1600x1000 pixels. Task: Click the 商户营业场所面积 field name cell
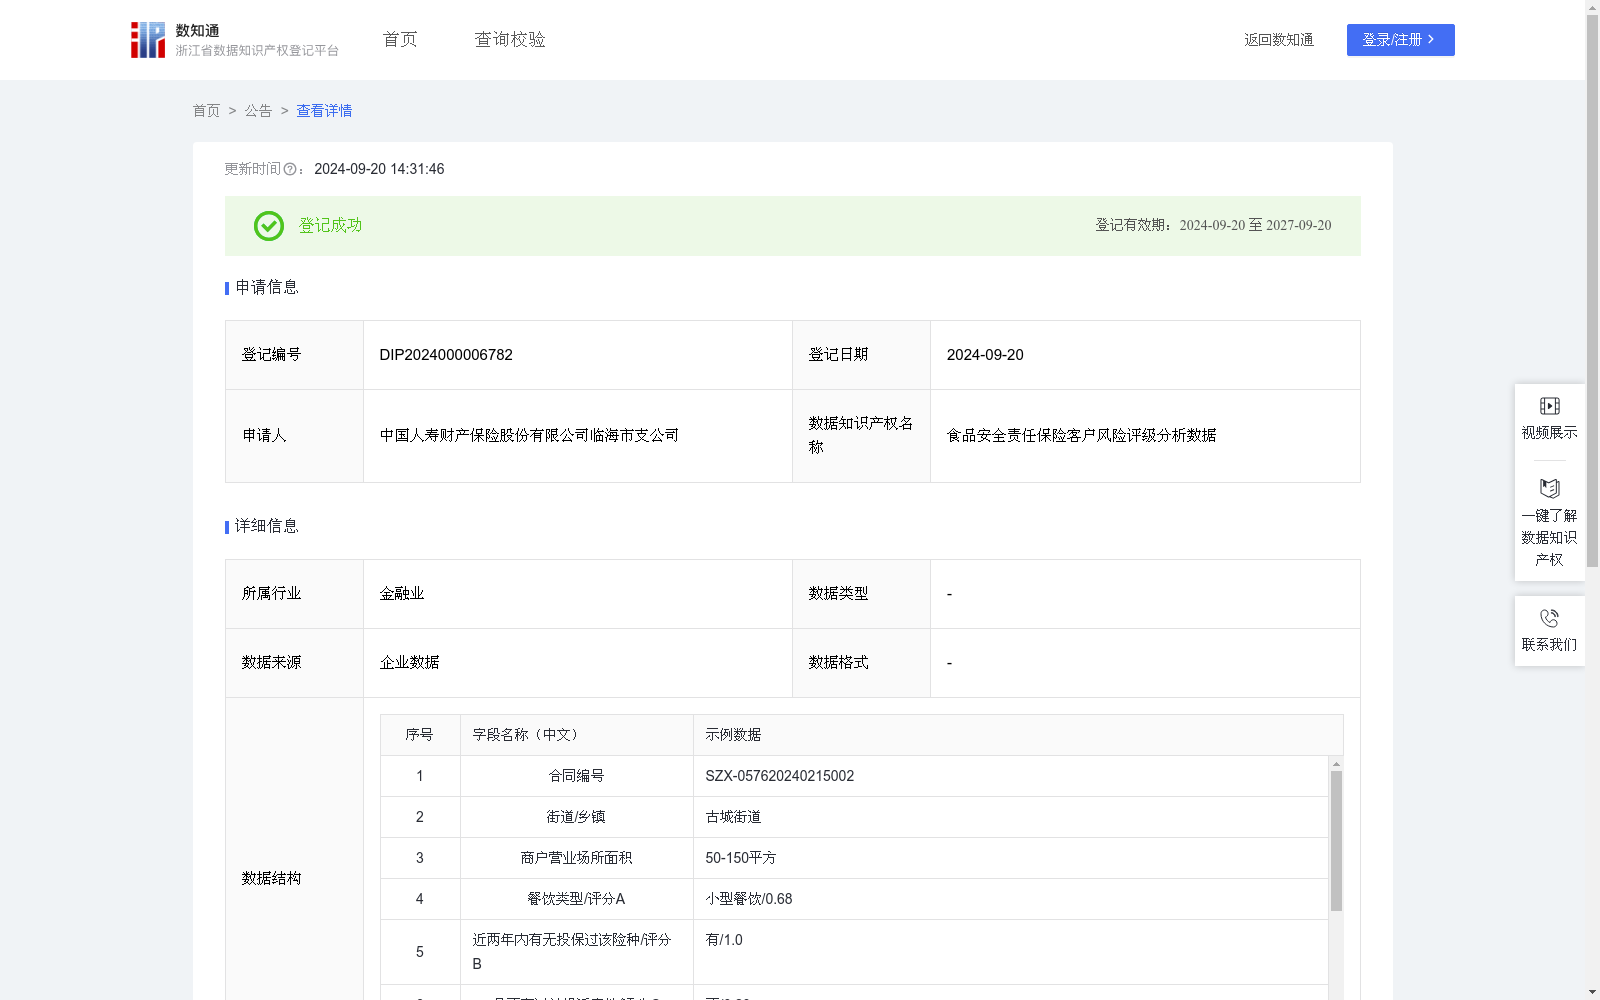click(576, 858)
